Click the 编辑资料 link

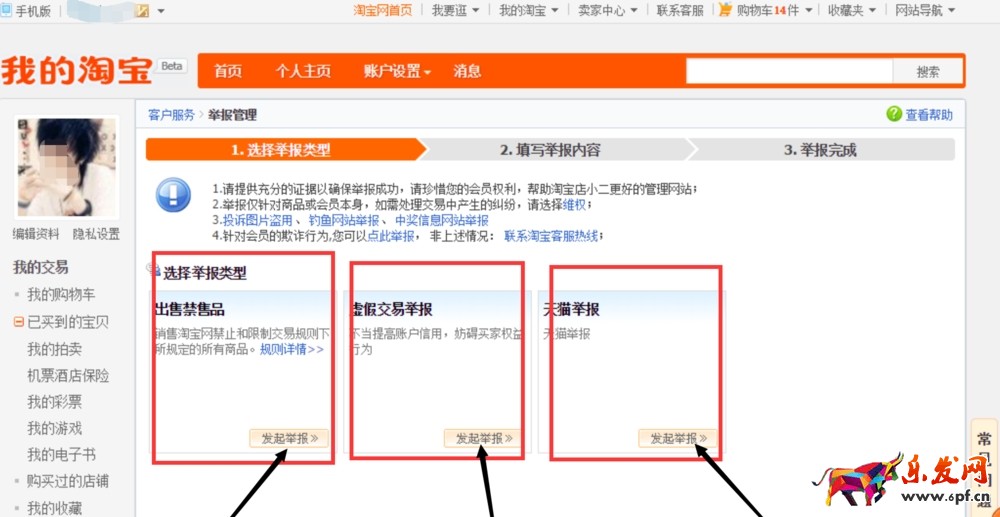36,235
